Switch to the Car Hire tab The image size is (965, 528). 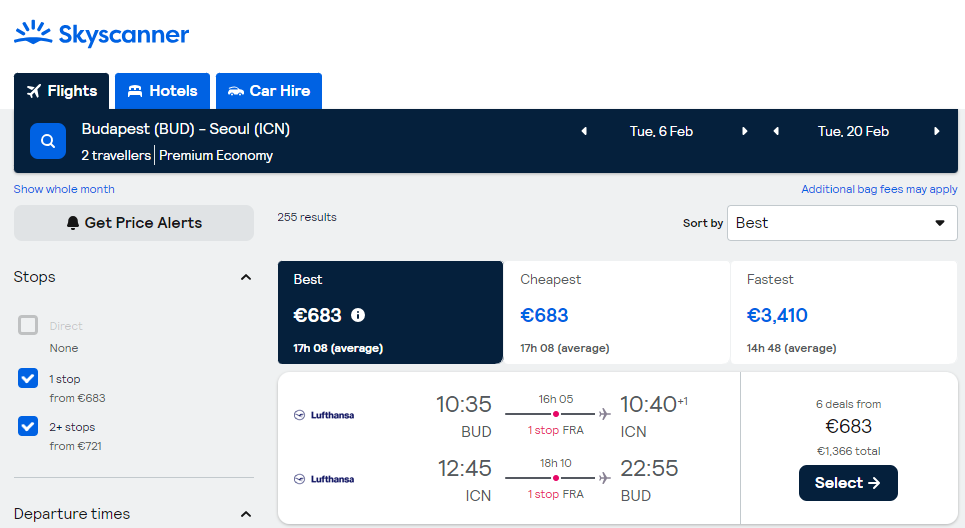click(269, 91)
